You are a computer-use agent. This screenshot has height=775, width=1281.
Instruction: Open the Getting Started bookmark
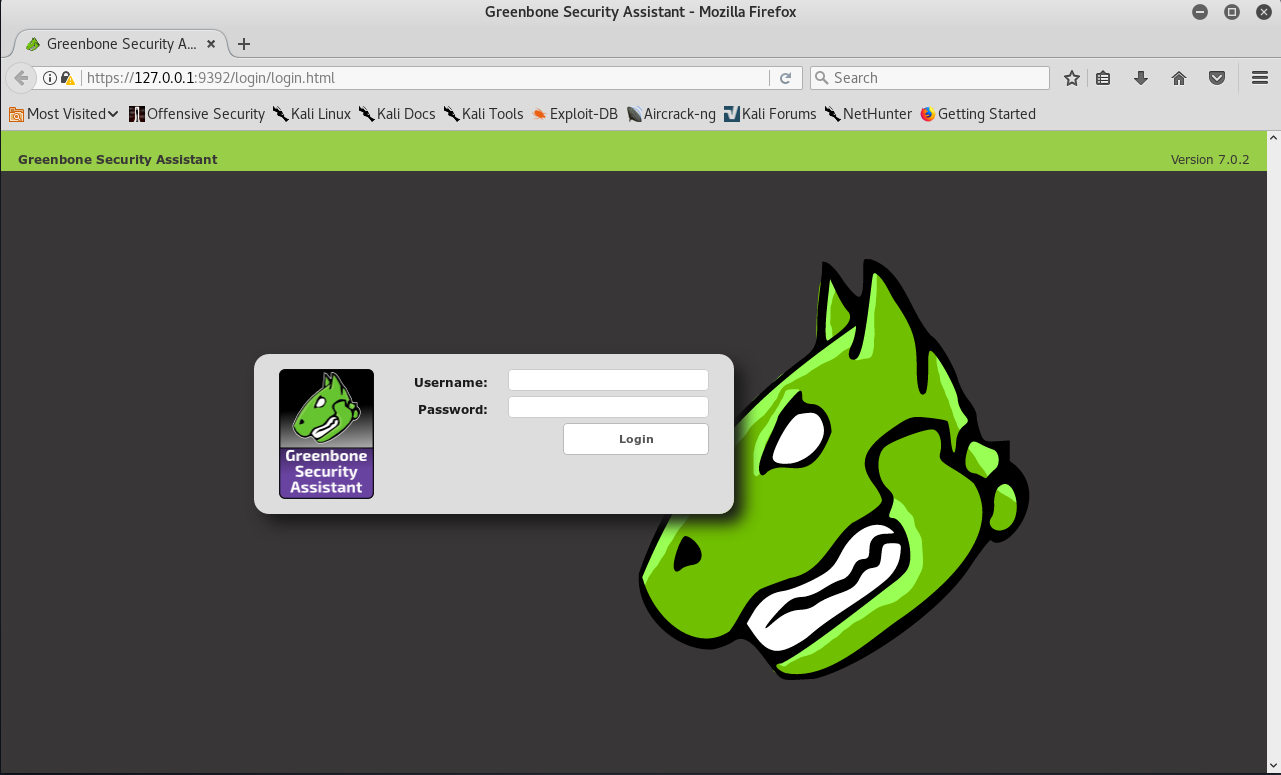(x=978, y=114)
